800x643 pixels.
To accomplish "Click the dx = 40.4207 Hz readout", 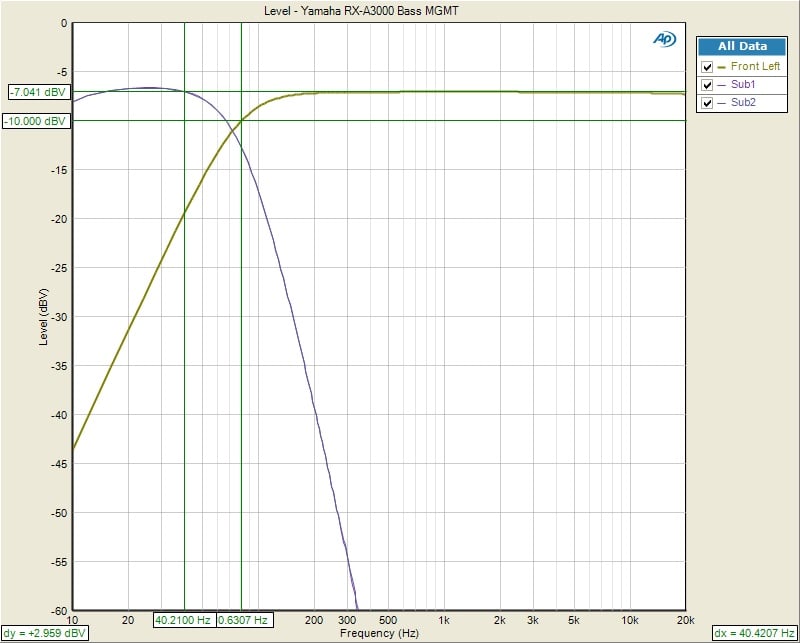I will pyautogui.click(x=754, y=633).
